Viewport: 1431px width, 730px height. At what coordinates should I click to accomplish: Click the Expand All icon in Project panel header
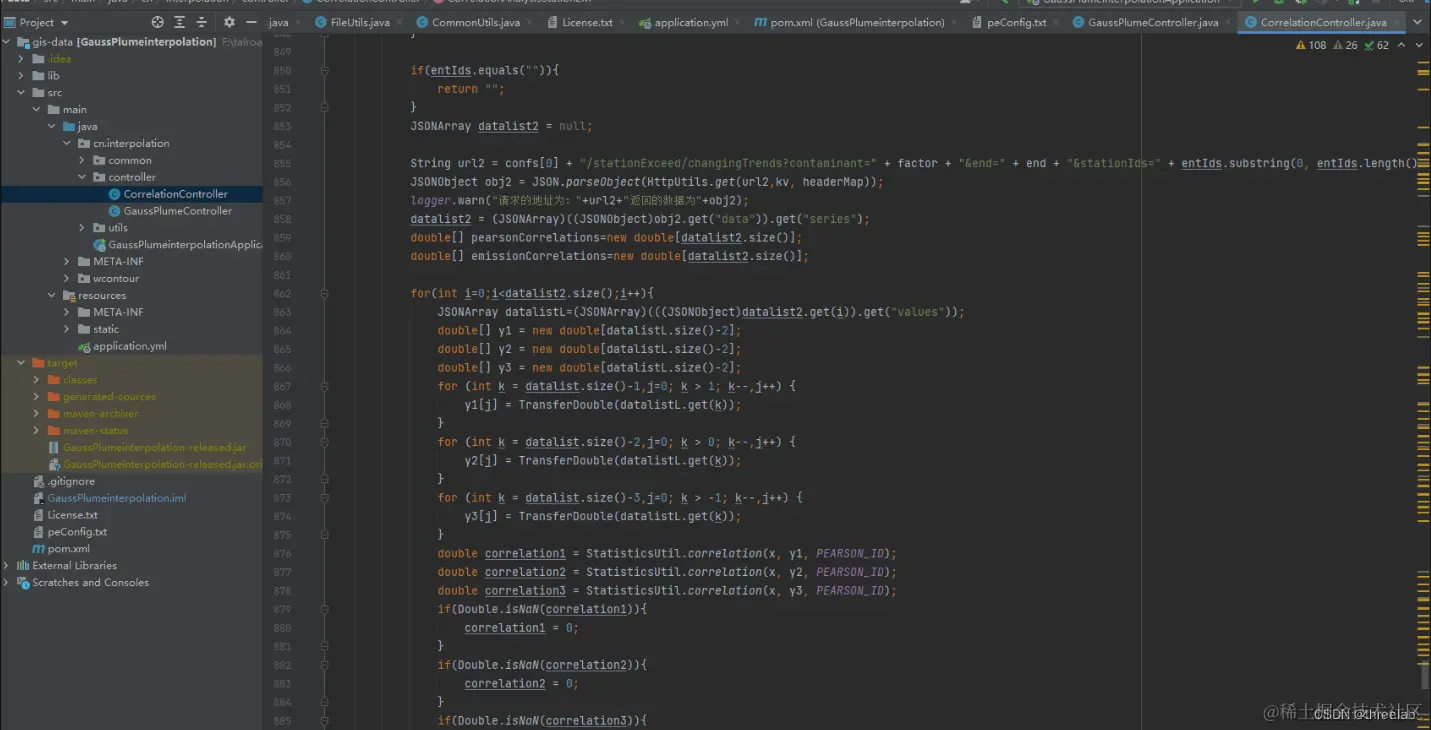pyautogui.click(x=180, y=22)
